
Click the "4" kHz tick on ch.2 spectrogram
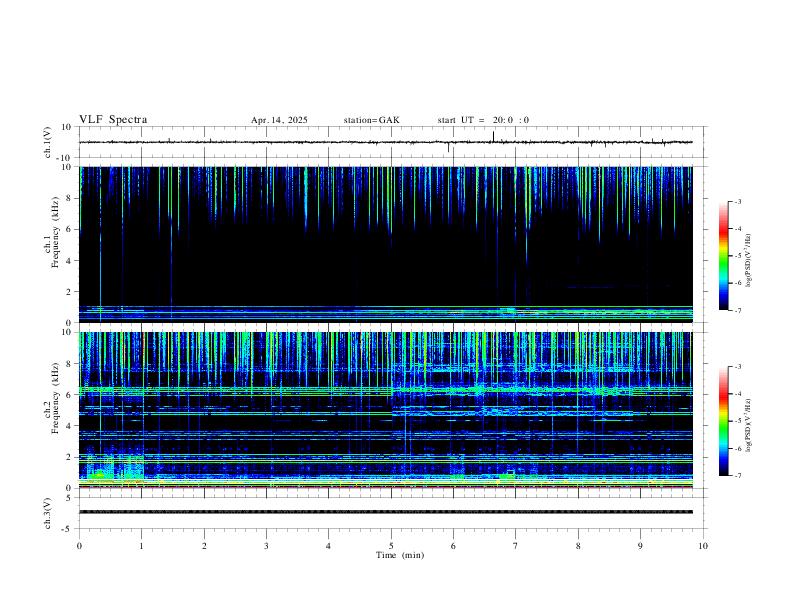pyautogui.click(x=70, y=426)
